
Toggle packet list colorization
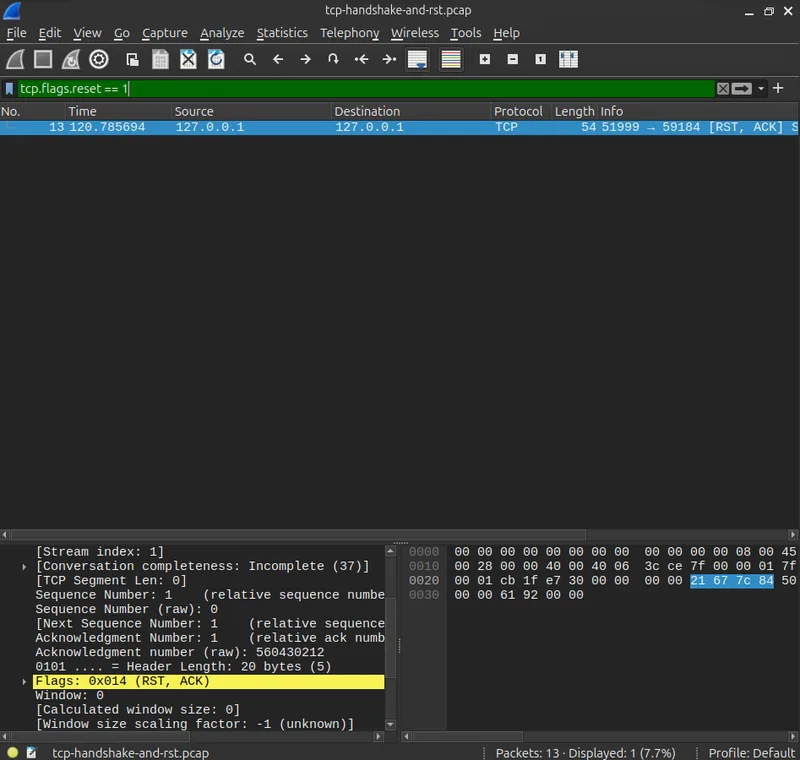tap(451, 59)
